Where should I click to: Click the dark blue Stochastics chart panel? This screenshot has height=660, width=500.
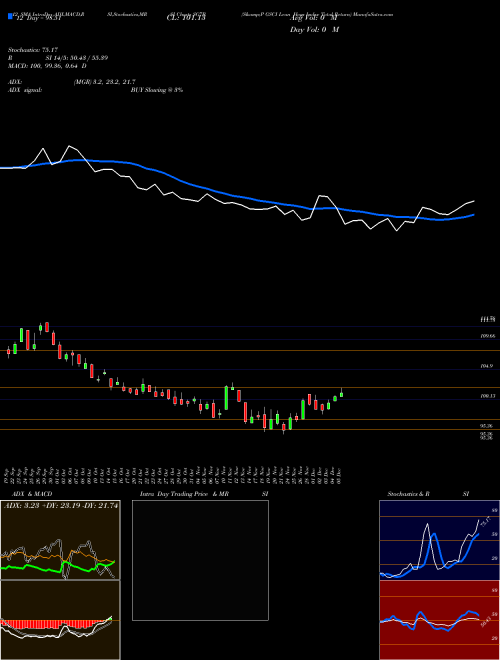[x=439, y=540]
